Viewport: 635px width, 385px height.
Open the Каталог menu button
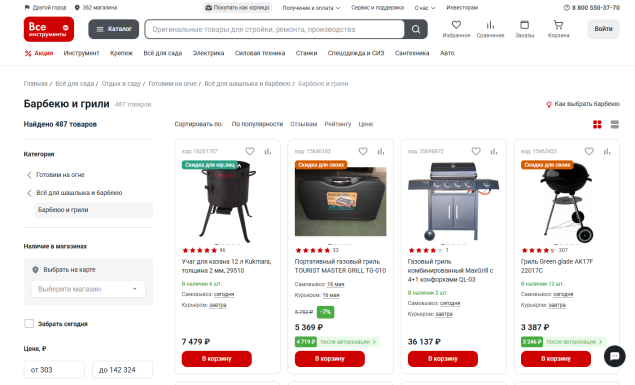pos(114,29)
